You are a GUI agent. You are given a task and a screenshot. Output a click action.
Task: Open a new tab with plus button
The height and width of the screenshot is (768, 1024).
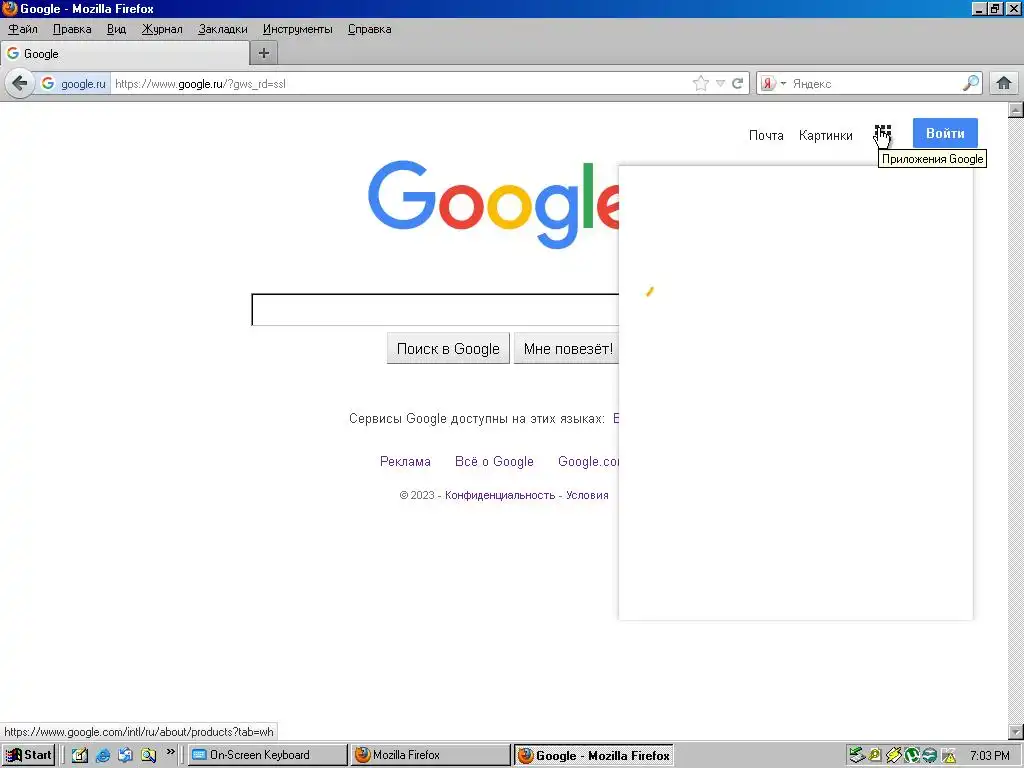264,53
